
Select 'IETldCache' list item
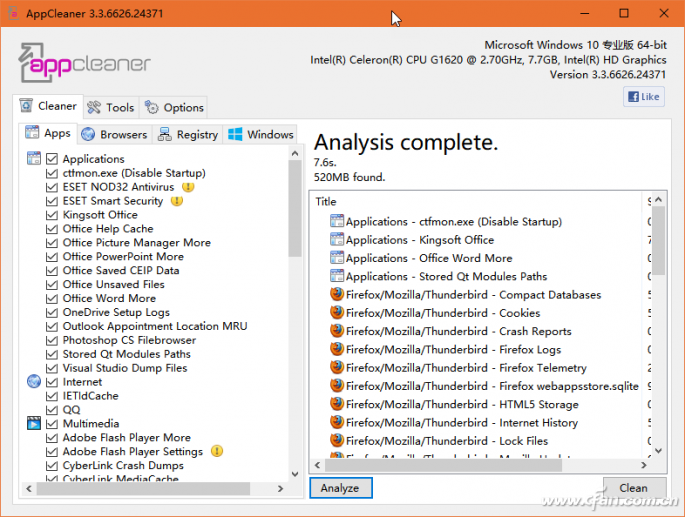(90, 396)
